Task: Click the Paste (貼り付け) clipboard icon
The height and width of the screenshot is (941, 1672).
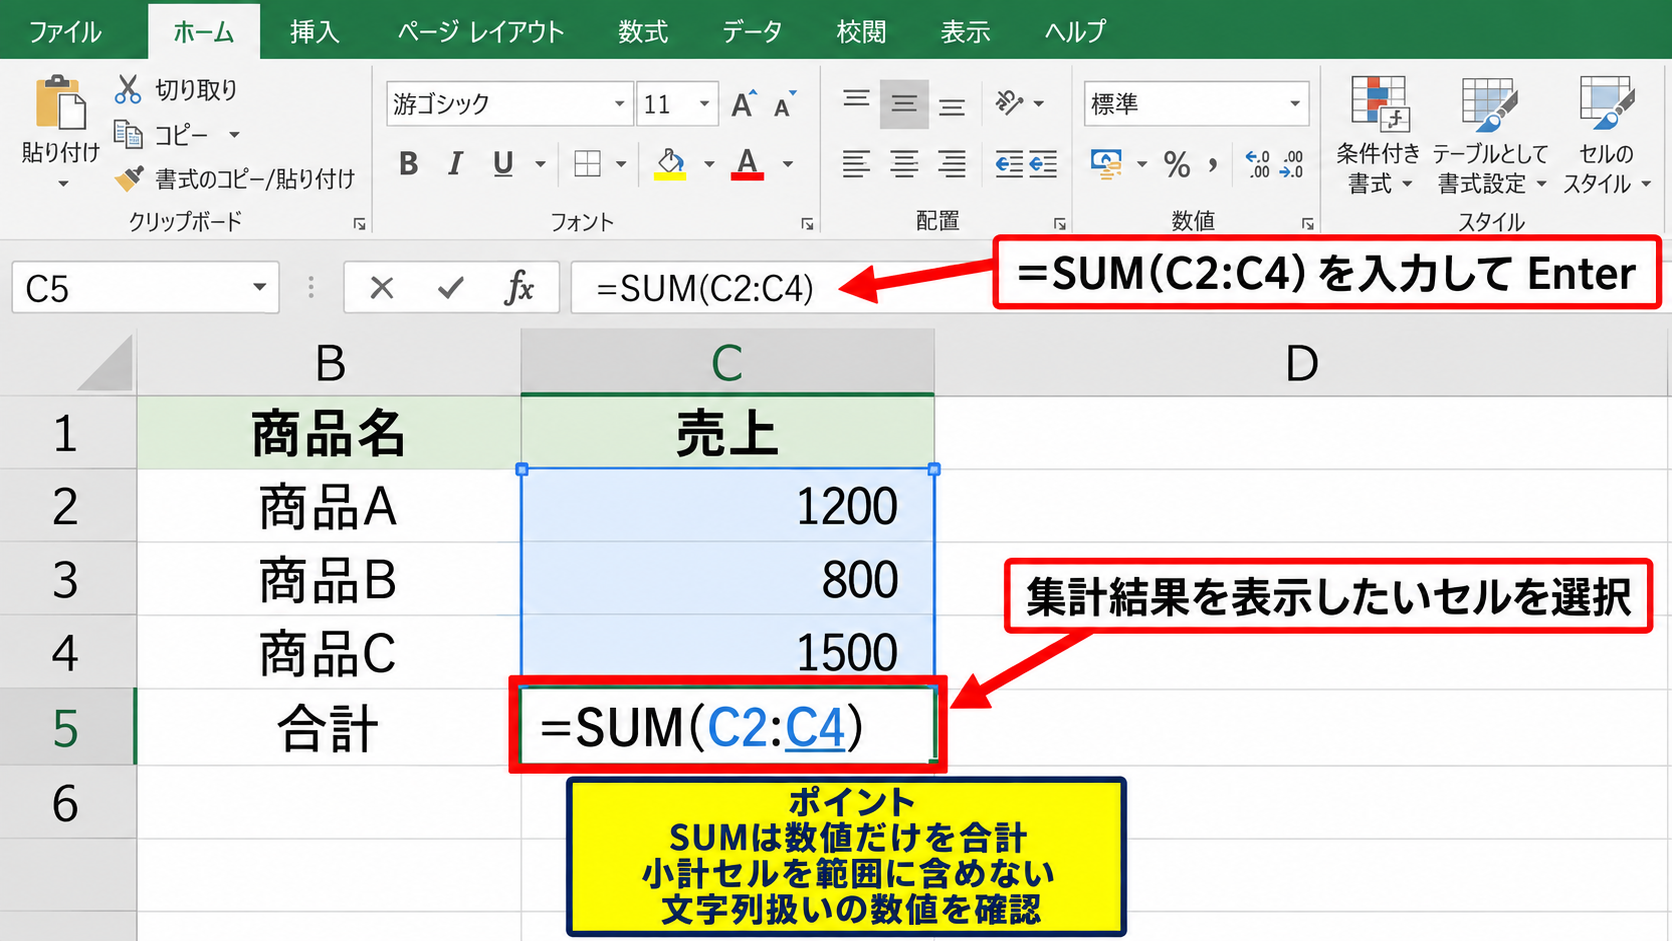Action: point(60,103)
